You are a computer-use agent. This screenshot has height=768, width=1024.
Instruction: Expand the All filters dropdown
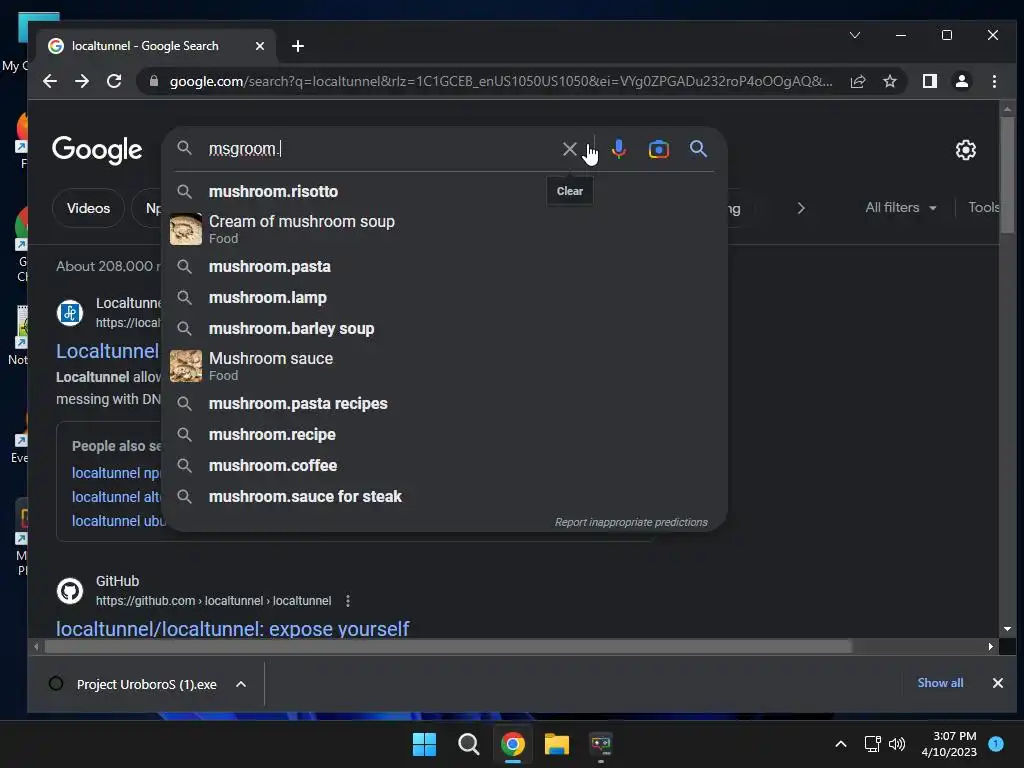click(x=901, y=208)
